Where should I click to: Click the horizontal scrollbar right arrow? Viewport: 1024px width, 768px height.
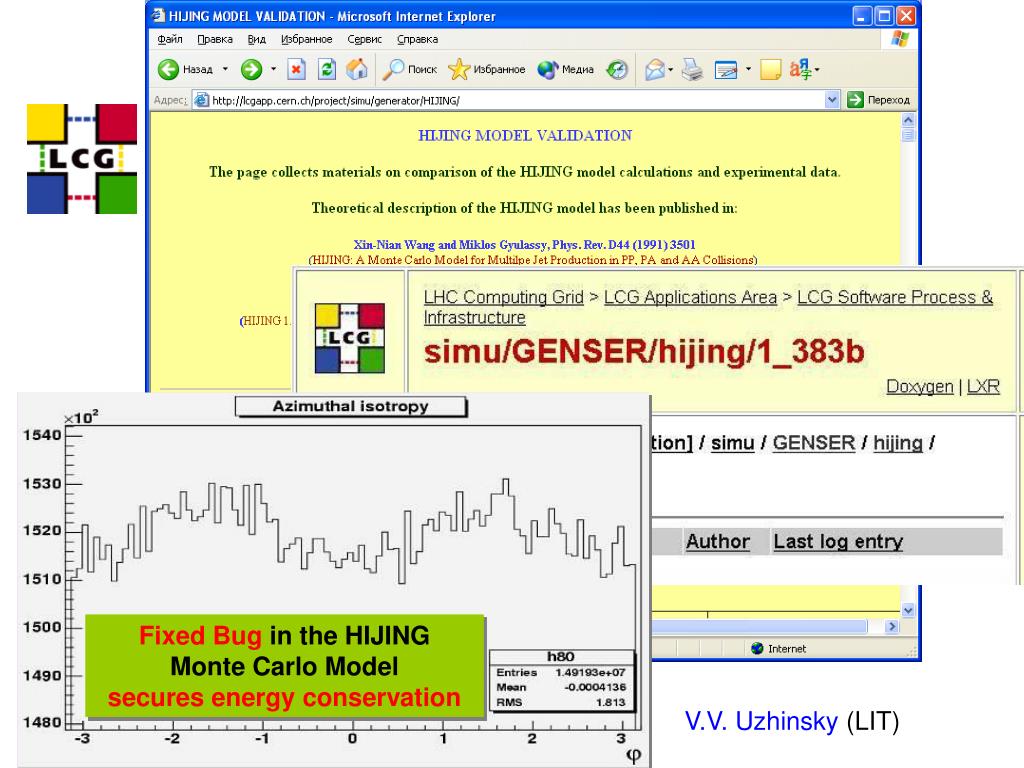coord(891,626)
